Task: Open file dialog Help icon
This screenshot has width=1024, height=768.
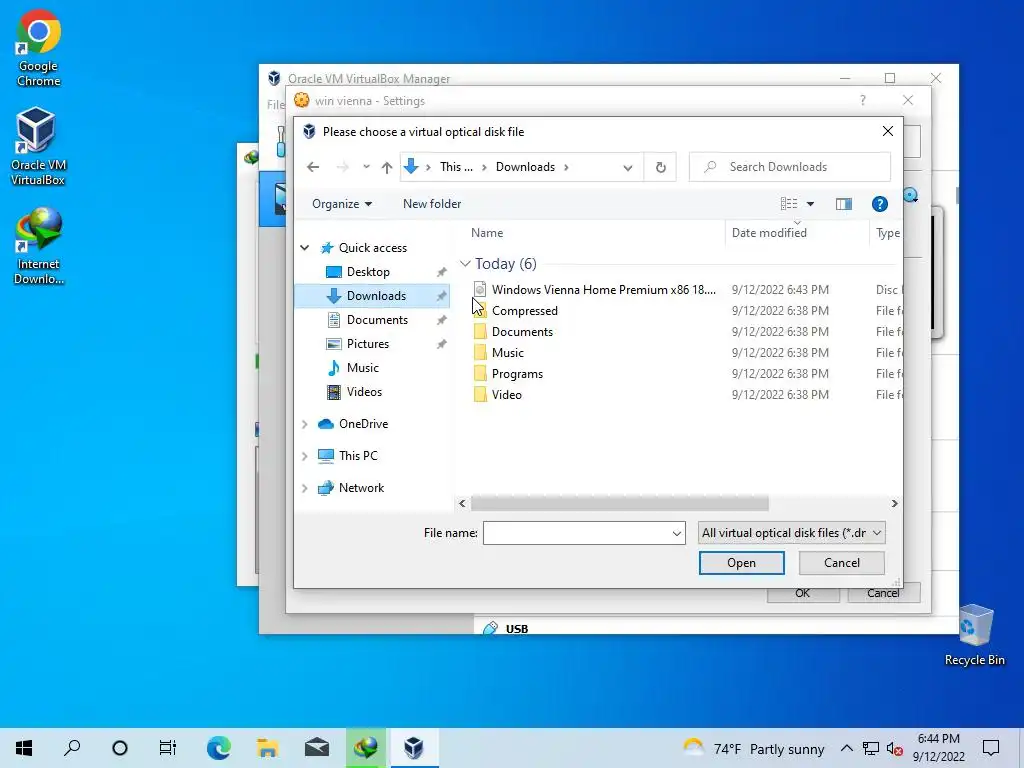Action: click(880, 204)
